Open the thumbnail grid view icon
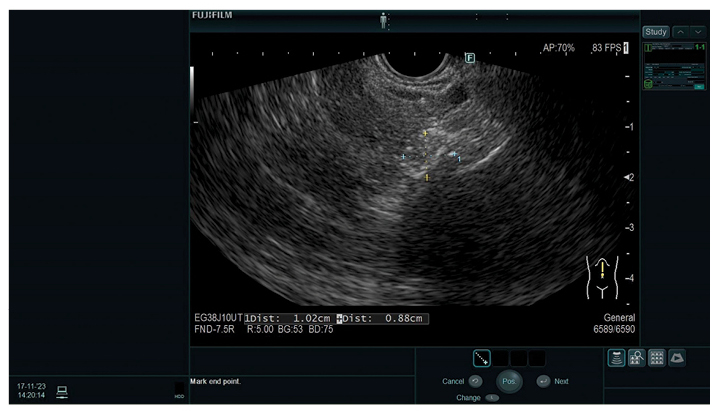718x413 pixels. (656, 358)
